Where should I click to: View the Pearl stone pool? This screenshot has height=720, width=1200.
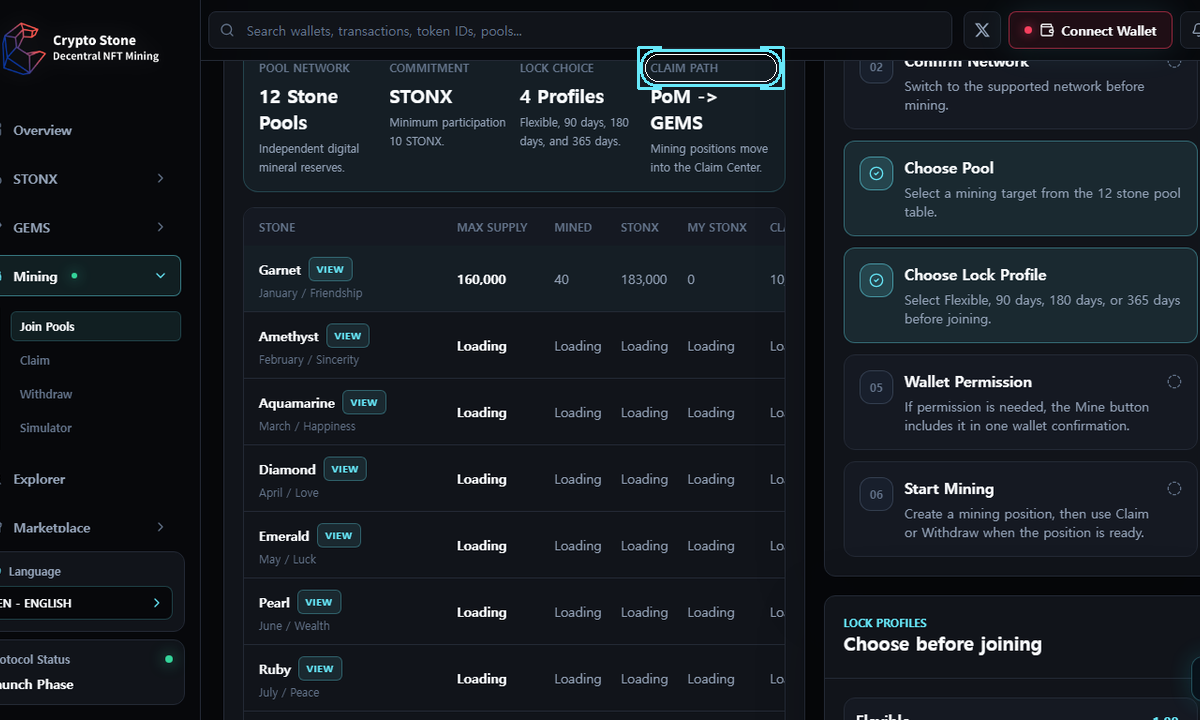coord(319,602)
